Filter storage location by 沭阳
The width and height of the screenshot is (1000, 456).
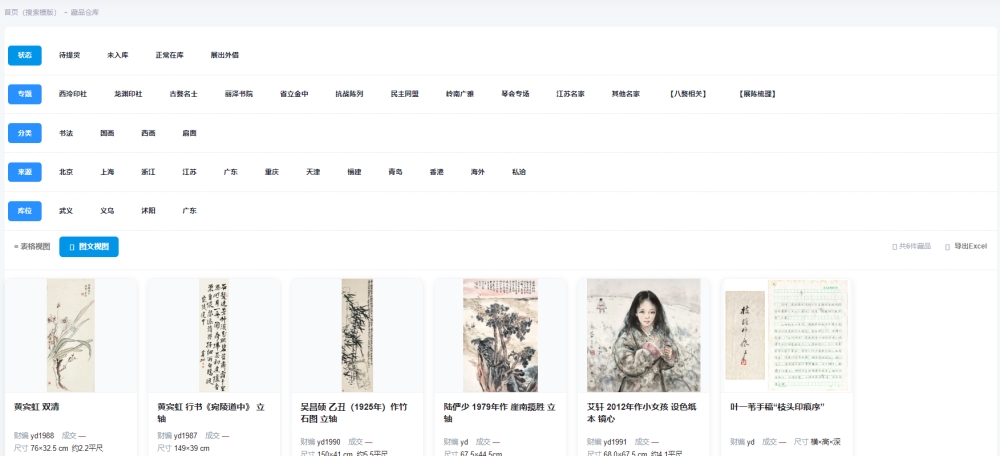pos(149,211)
